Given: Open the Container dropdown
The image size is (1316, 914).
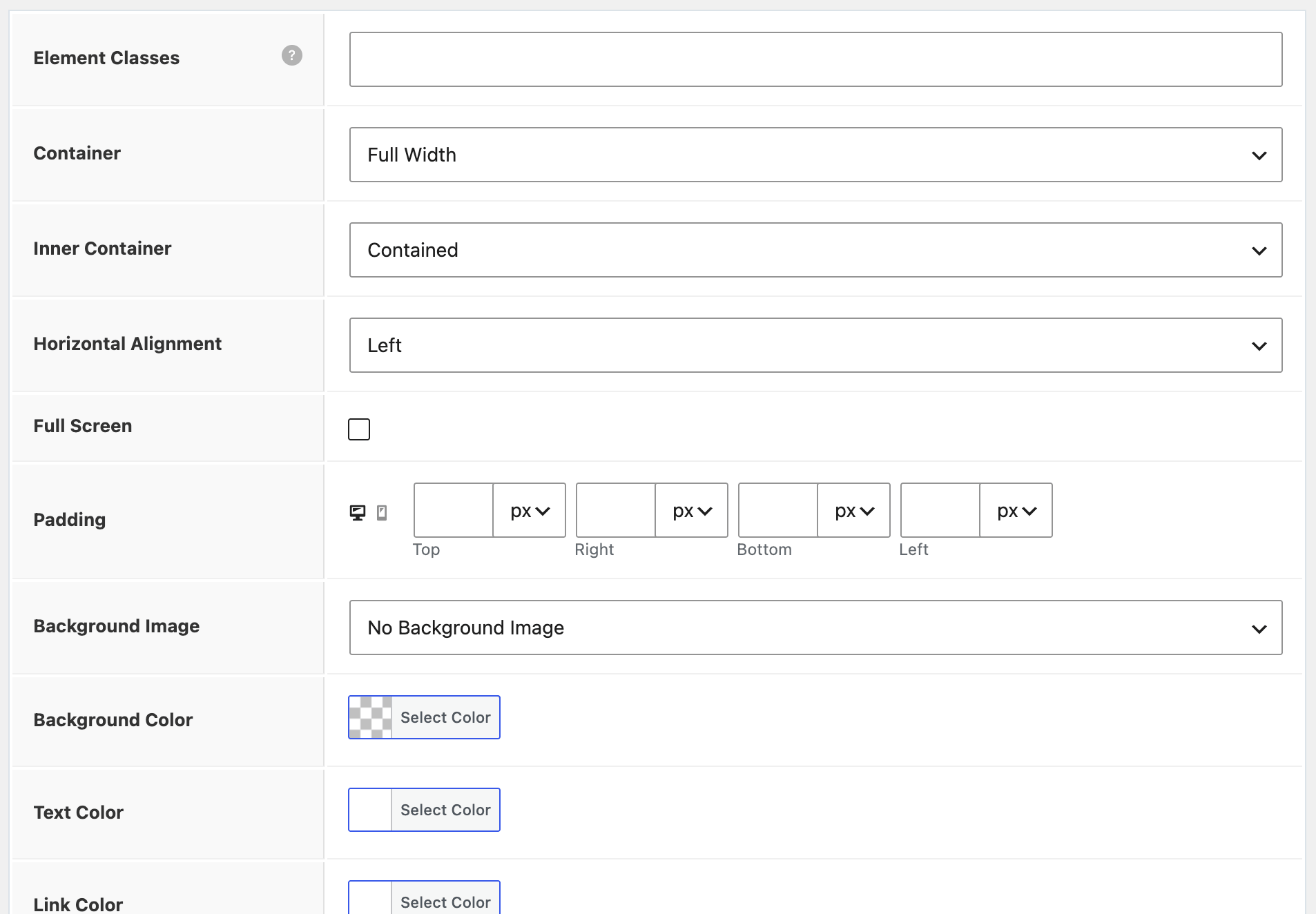Looking at the screenshot, I should 815,155.
